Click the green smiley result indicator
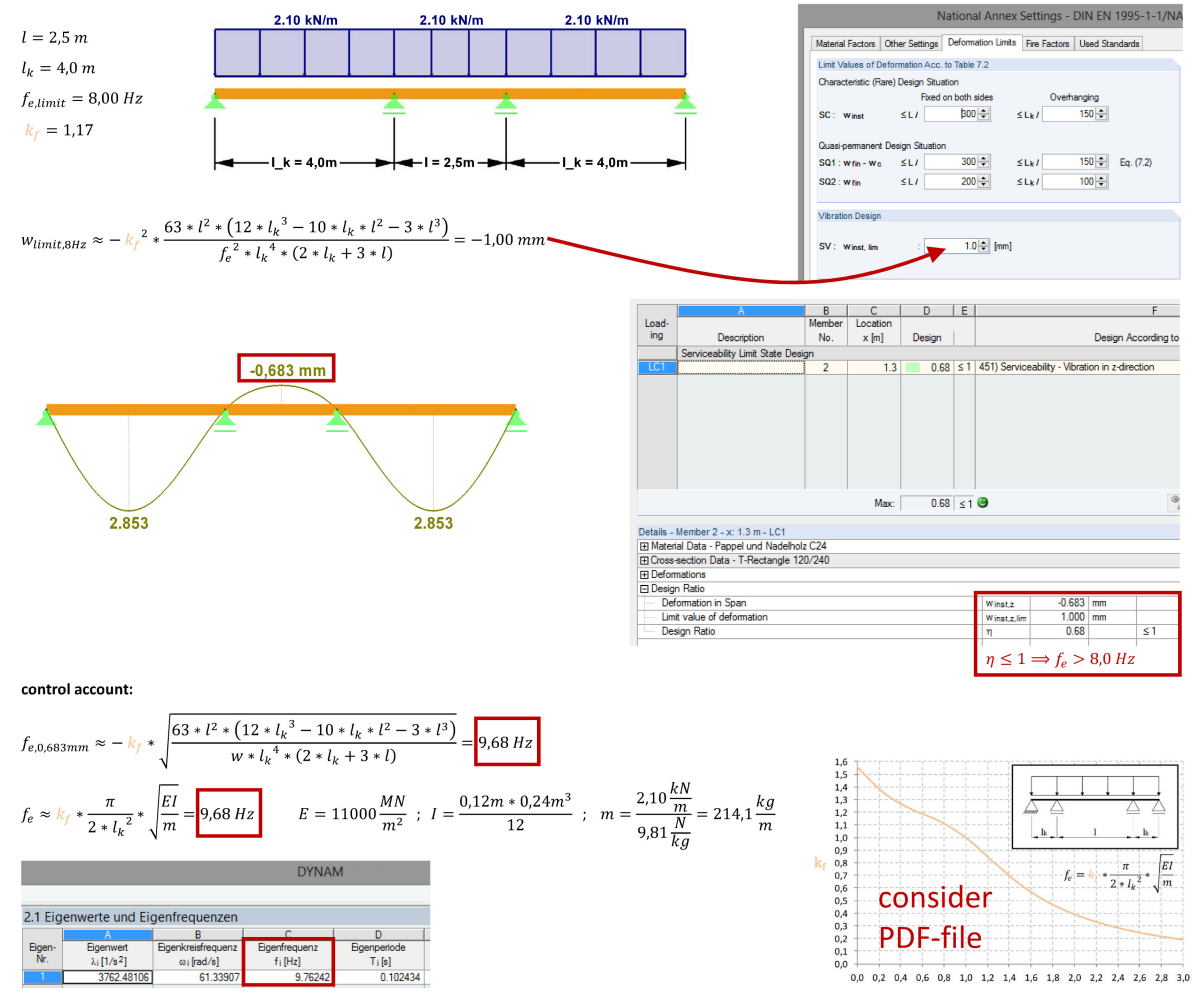 pos(984,501)
